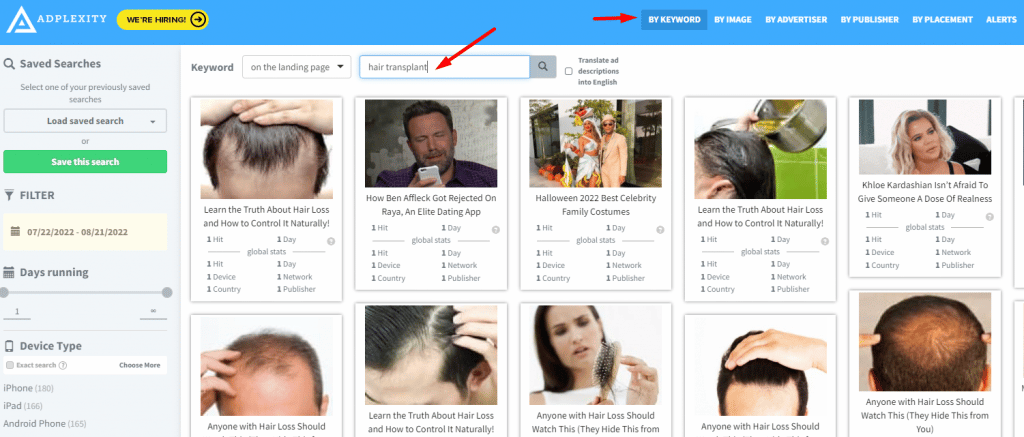Click 'How Ben Affleck Got Rejected' ad title
The image size is (1024, 437).
pos(431,205)
